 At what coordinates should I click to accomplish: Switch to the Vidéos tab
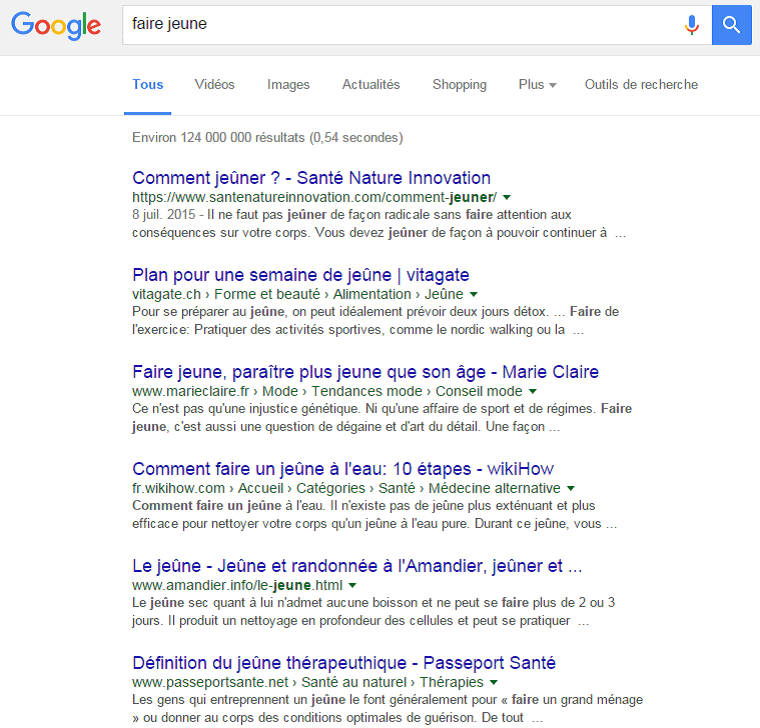[215, 85]
